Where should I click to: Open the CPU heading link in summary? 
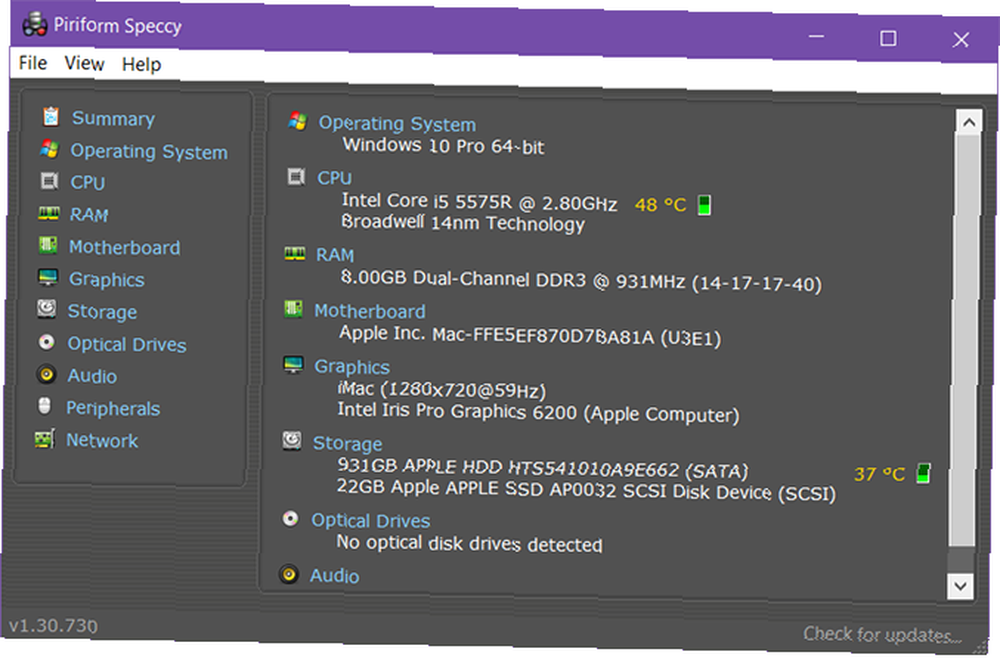click(335, 178)
